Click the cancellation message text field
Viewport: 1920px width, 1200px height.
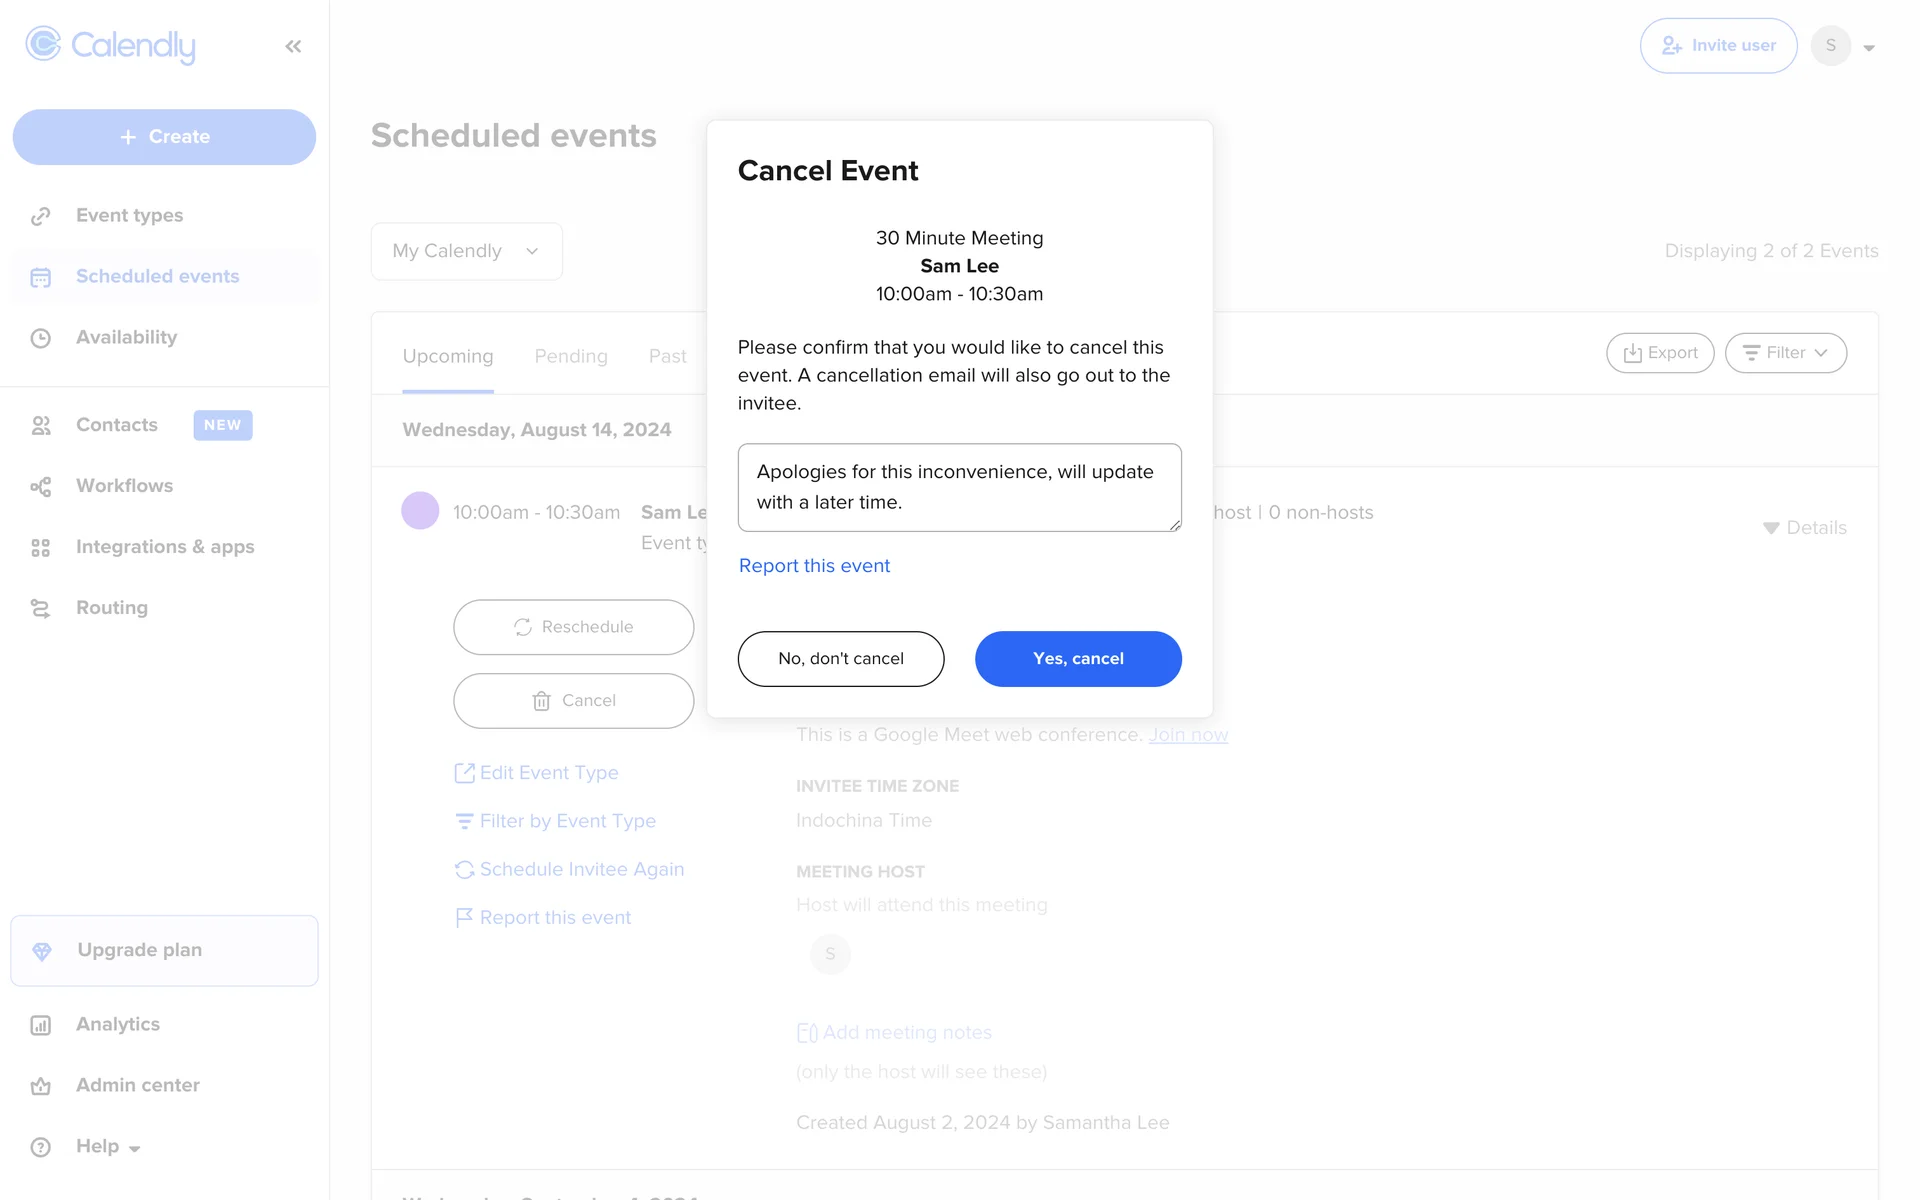coord(959,487)
